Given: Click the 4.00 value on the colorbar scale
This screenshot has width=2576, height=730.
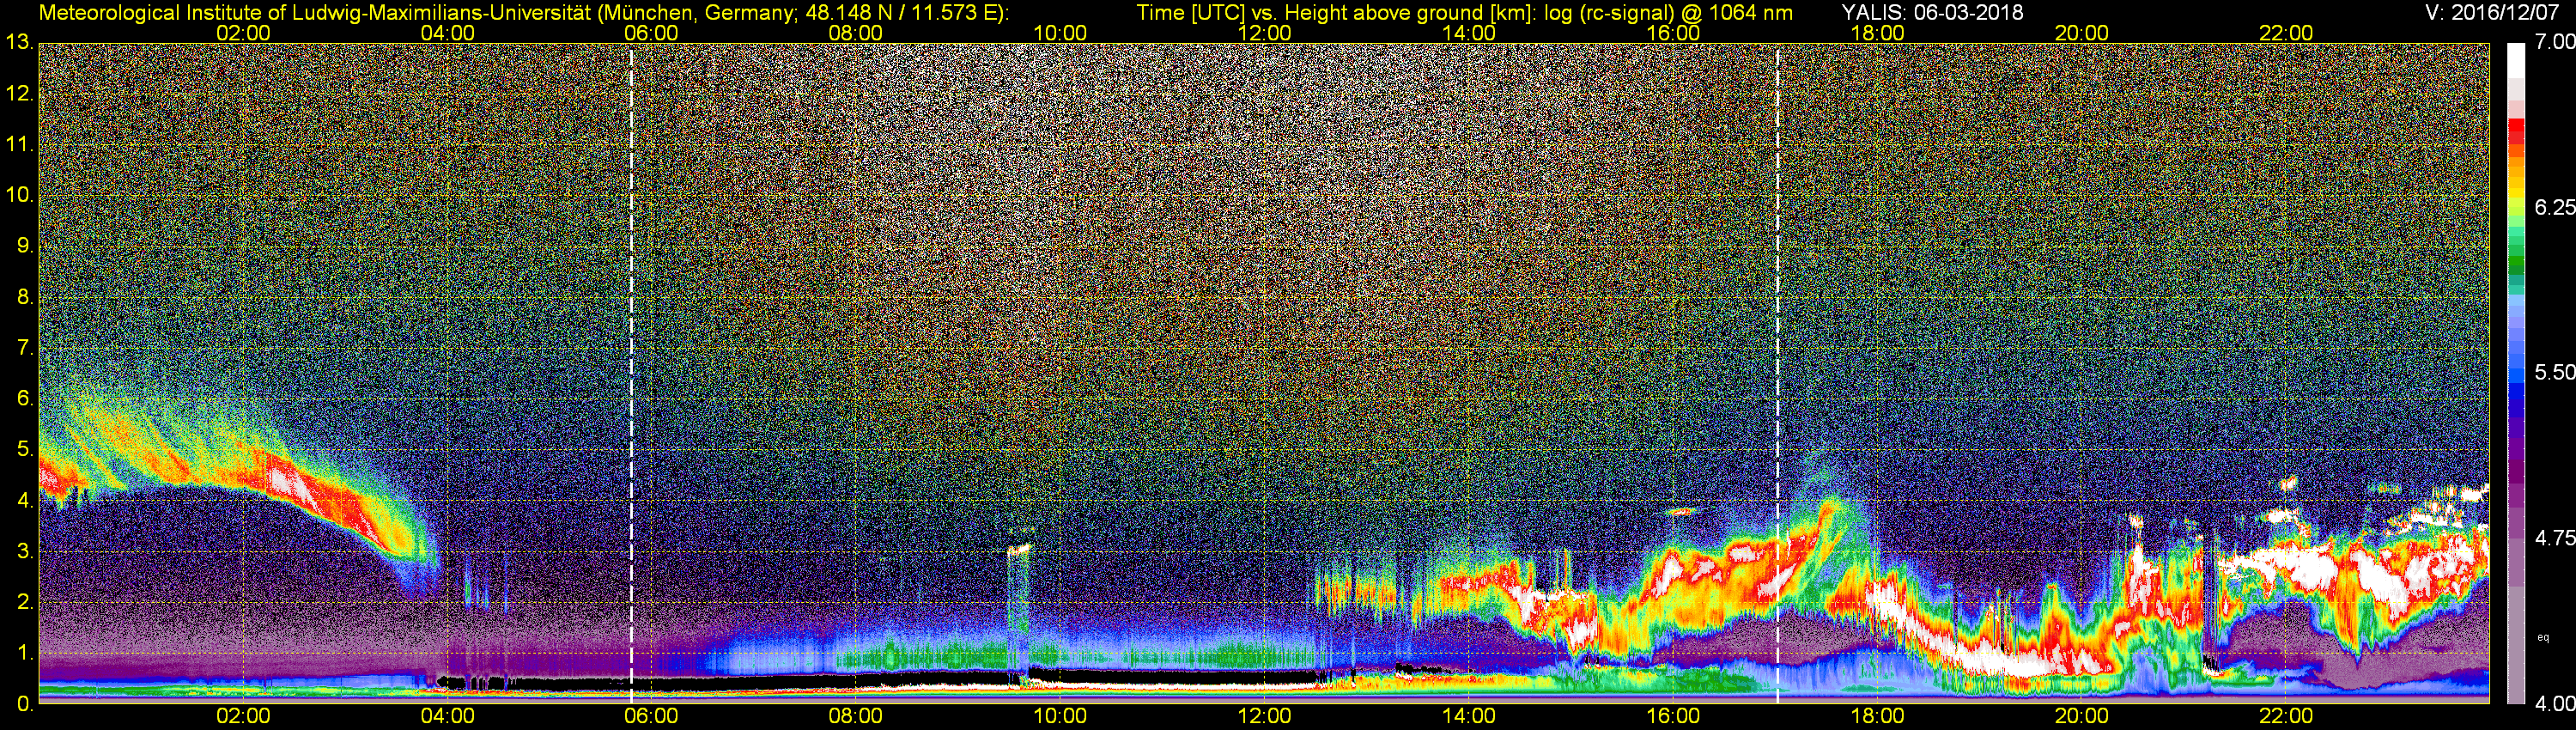Looking at the screenshot, I should (2555, 704).
